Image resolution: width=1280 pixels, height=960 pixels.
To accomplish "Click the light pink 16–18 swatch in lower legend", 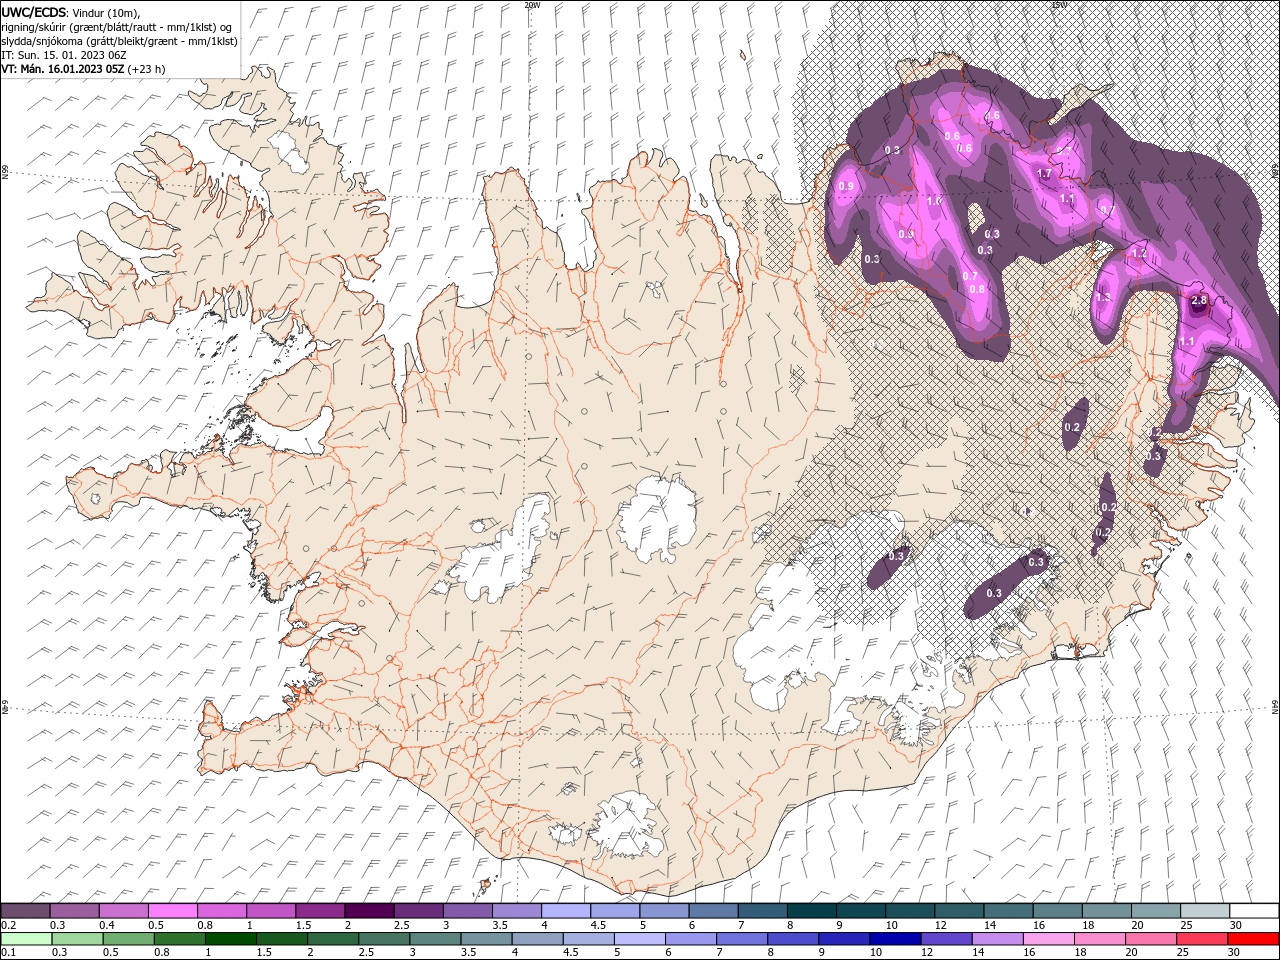I will point(1048,939).
